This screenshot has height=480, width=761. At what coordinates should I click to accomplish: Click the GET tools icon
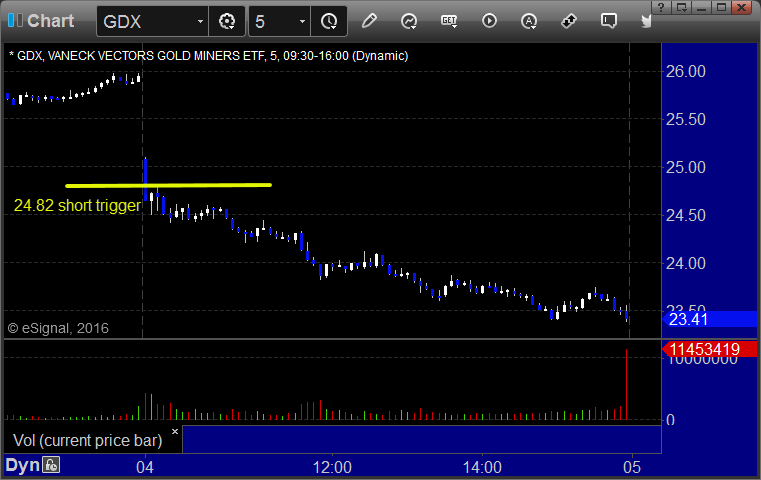click(449, 21)
